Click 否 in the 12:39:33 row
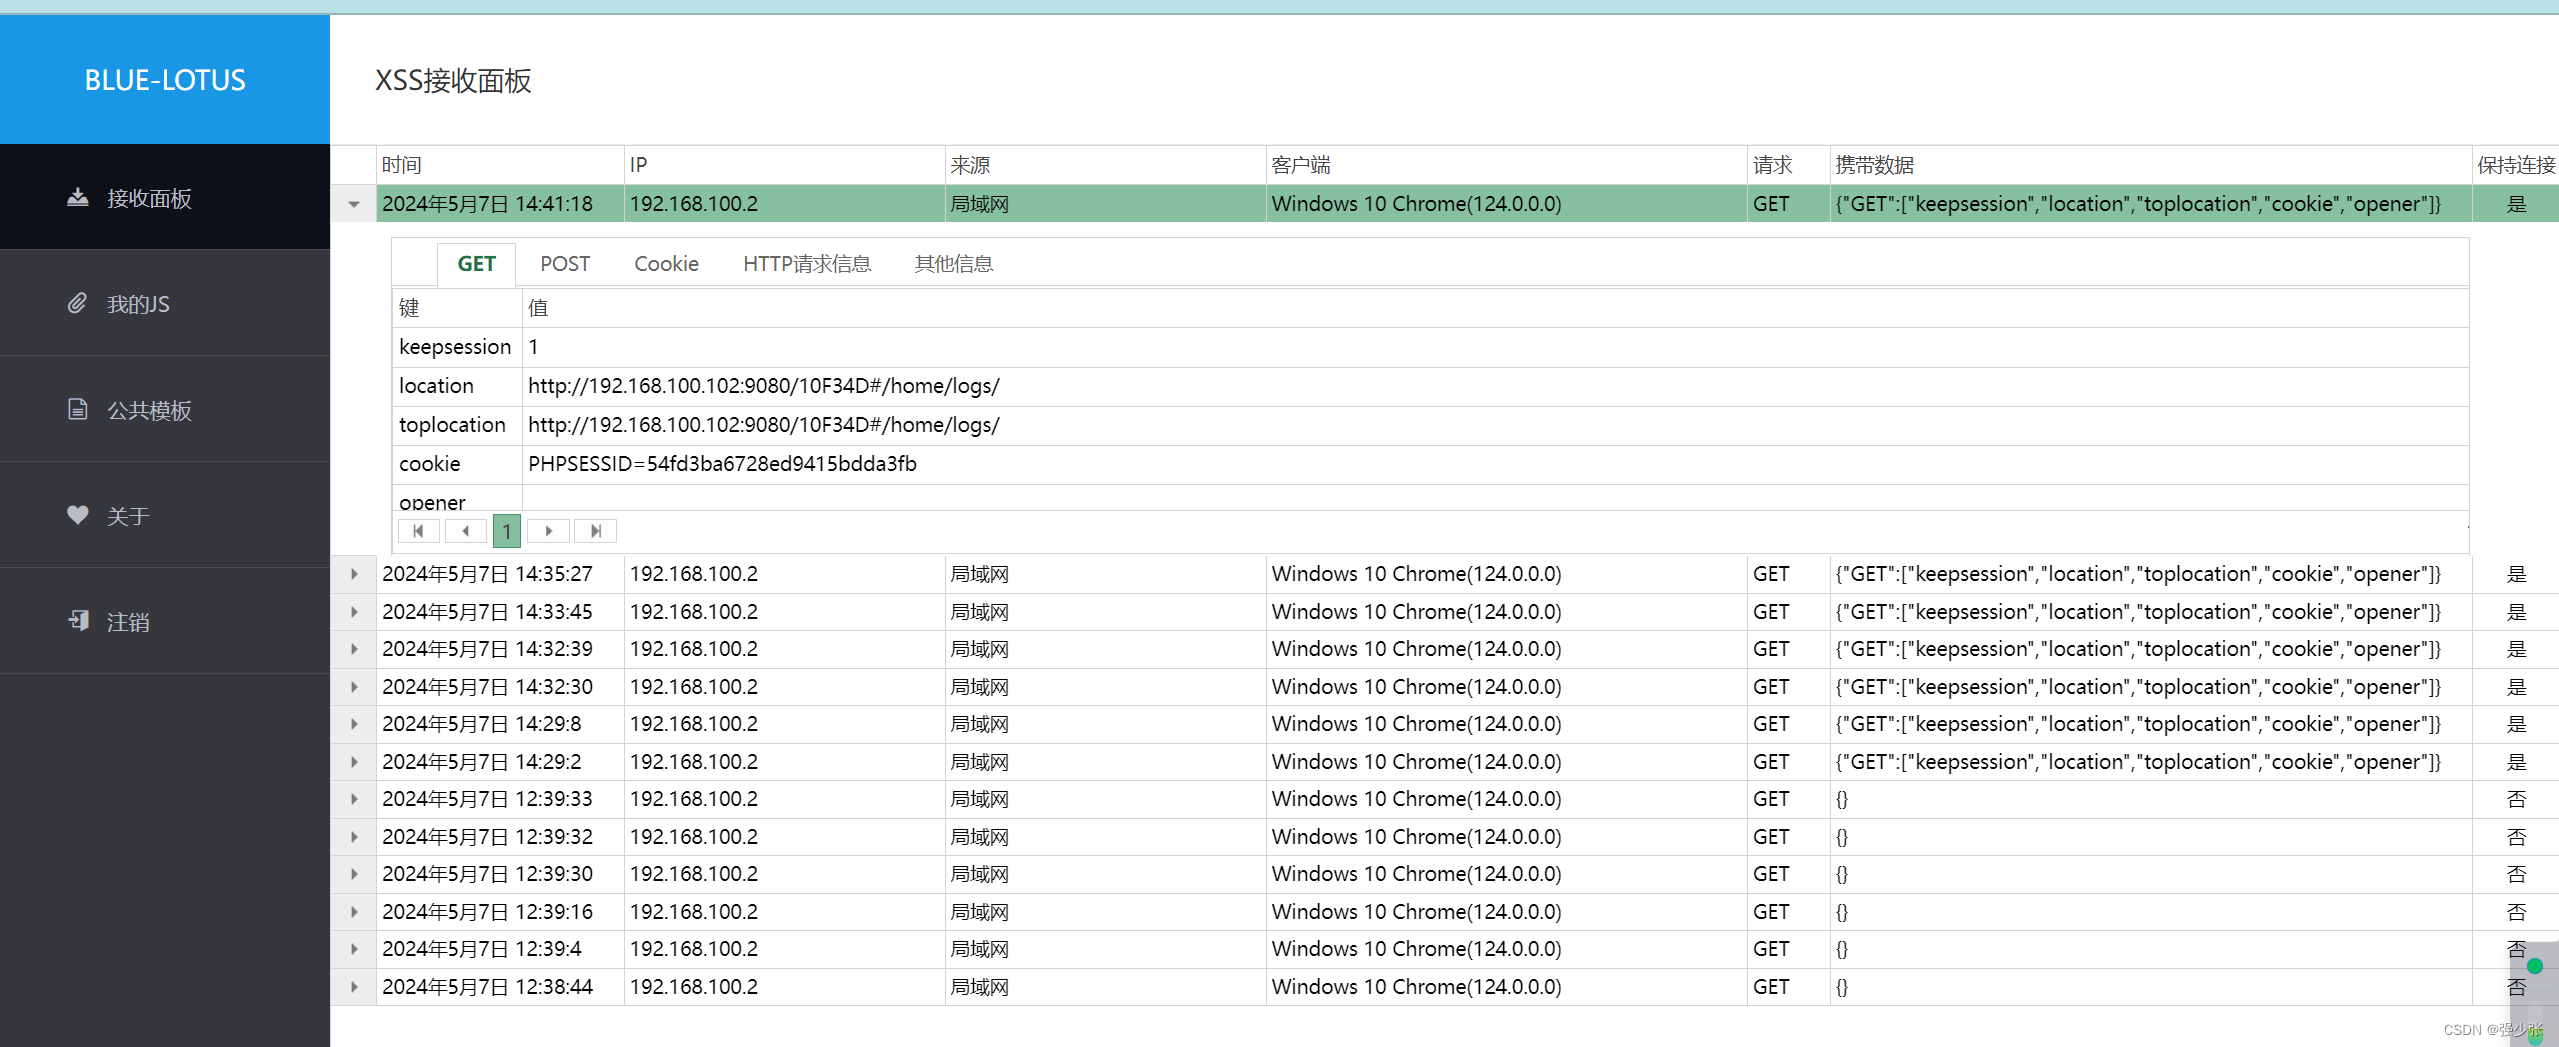This screenshot has width=2559, height=1047. [2516, 799]
